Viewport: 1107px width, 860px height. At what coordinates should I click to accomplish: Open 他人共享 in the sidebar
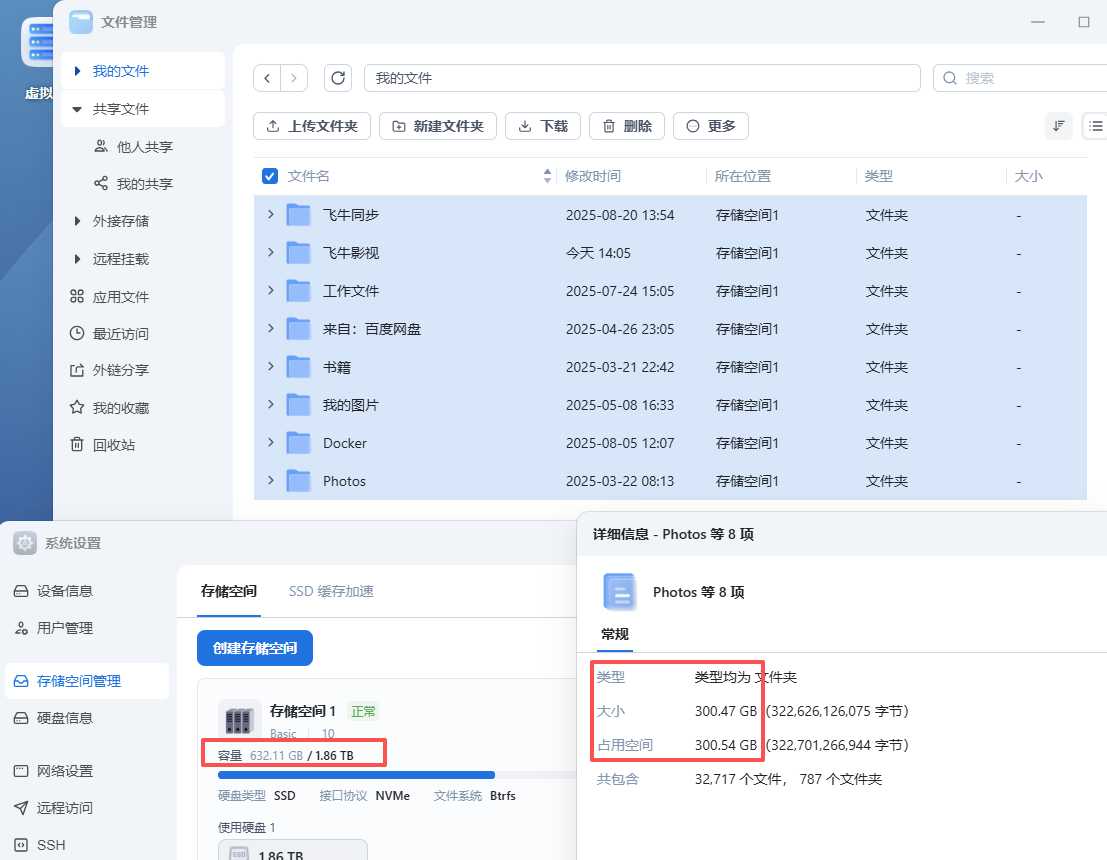click(x=134, y=146)
